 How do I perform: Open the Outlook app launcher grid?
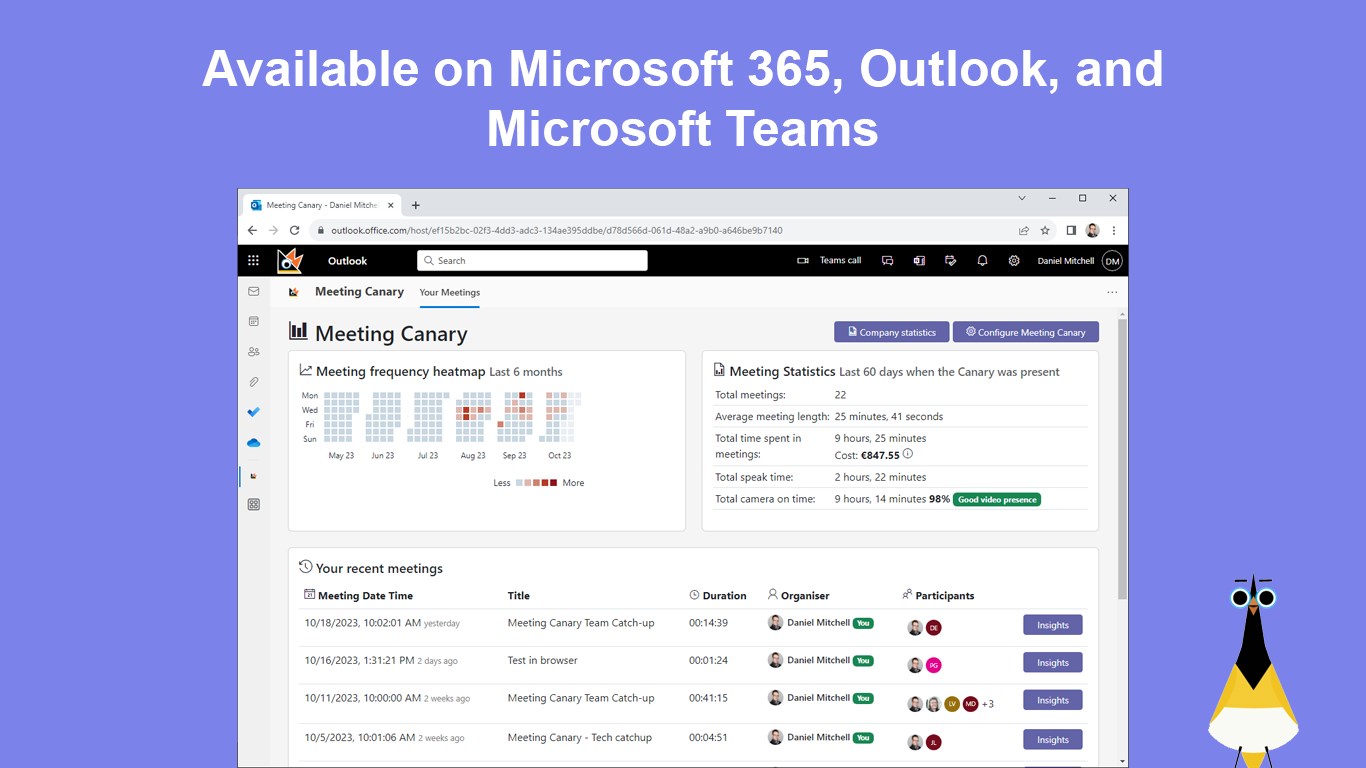point(254,261)
